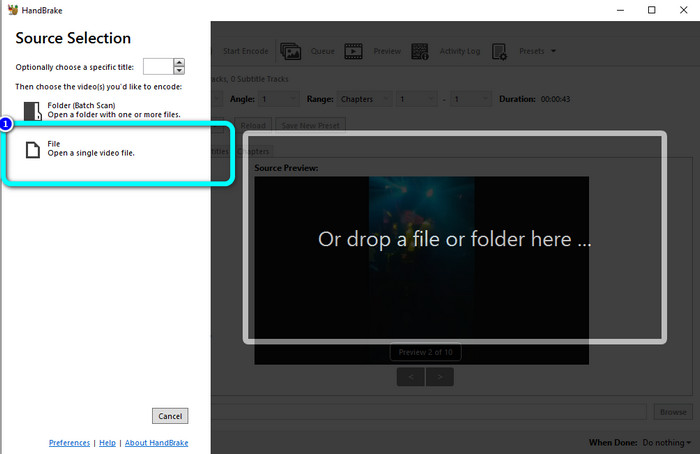The width and height of the screenshot is (700, 454).
Task: Open the Range Chapters dropdown
Action: tap(364, 99)
